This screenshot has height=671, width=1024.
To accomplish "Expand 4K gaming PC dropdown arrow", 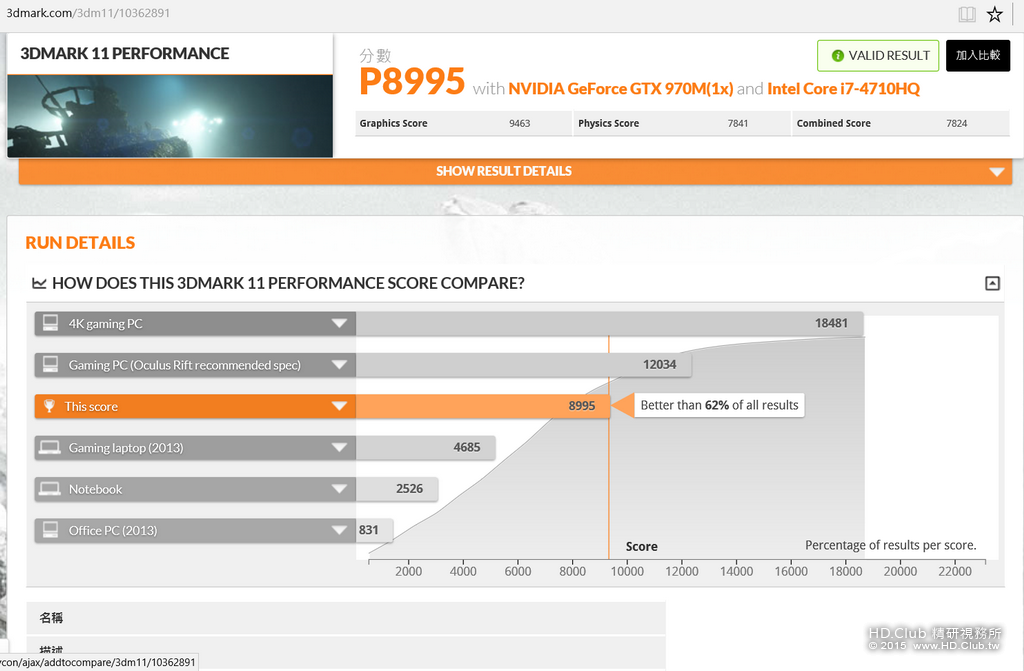I will [x=339, y=323].
